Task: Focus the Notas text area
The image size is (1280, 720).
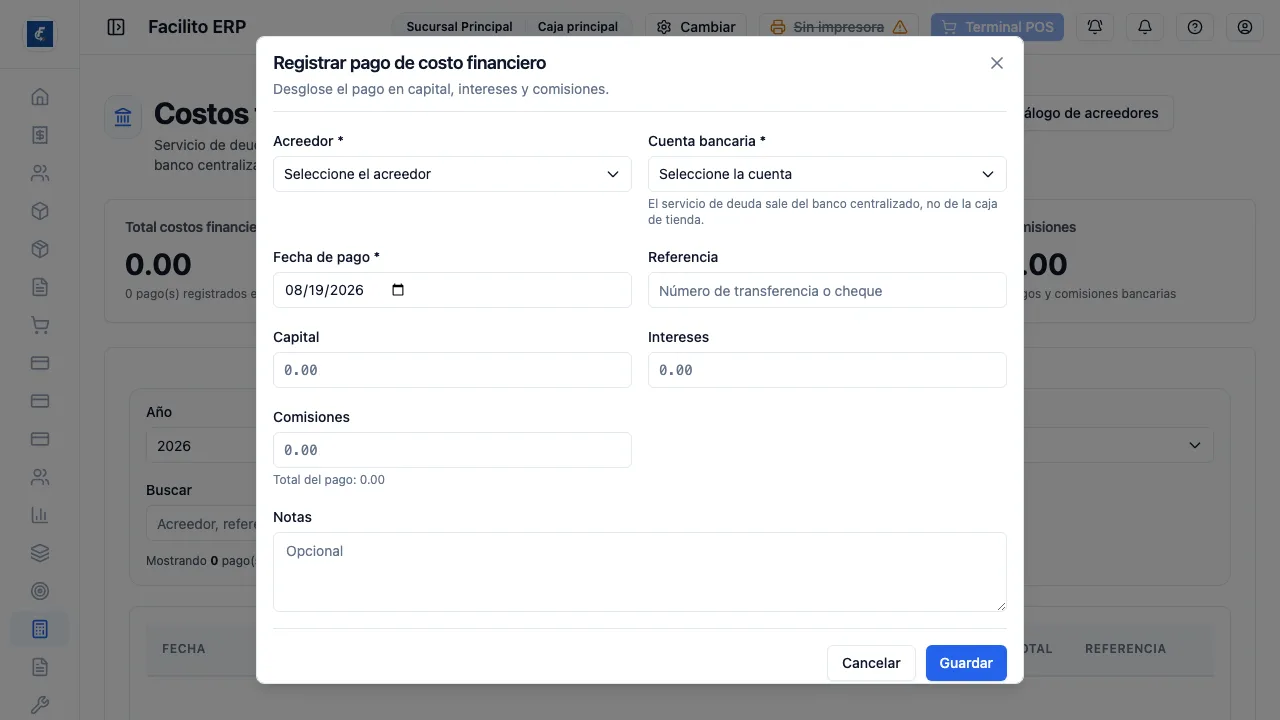Action: (640, 572)
